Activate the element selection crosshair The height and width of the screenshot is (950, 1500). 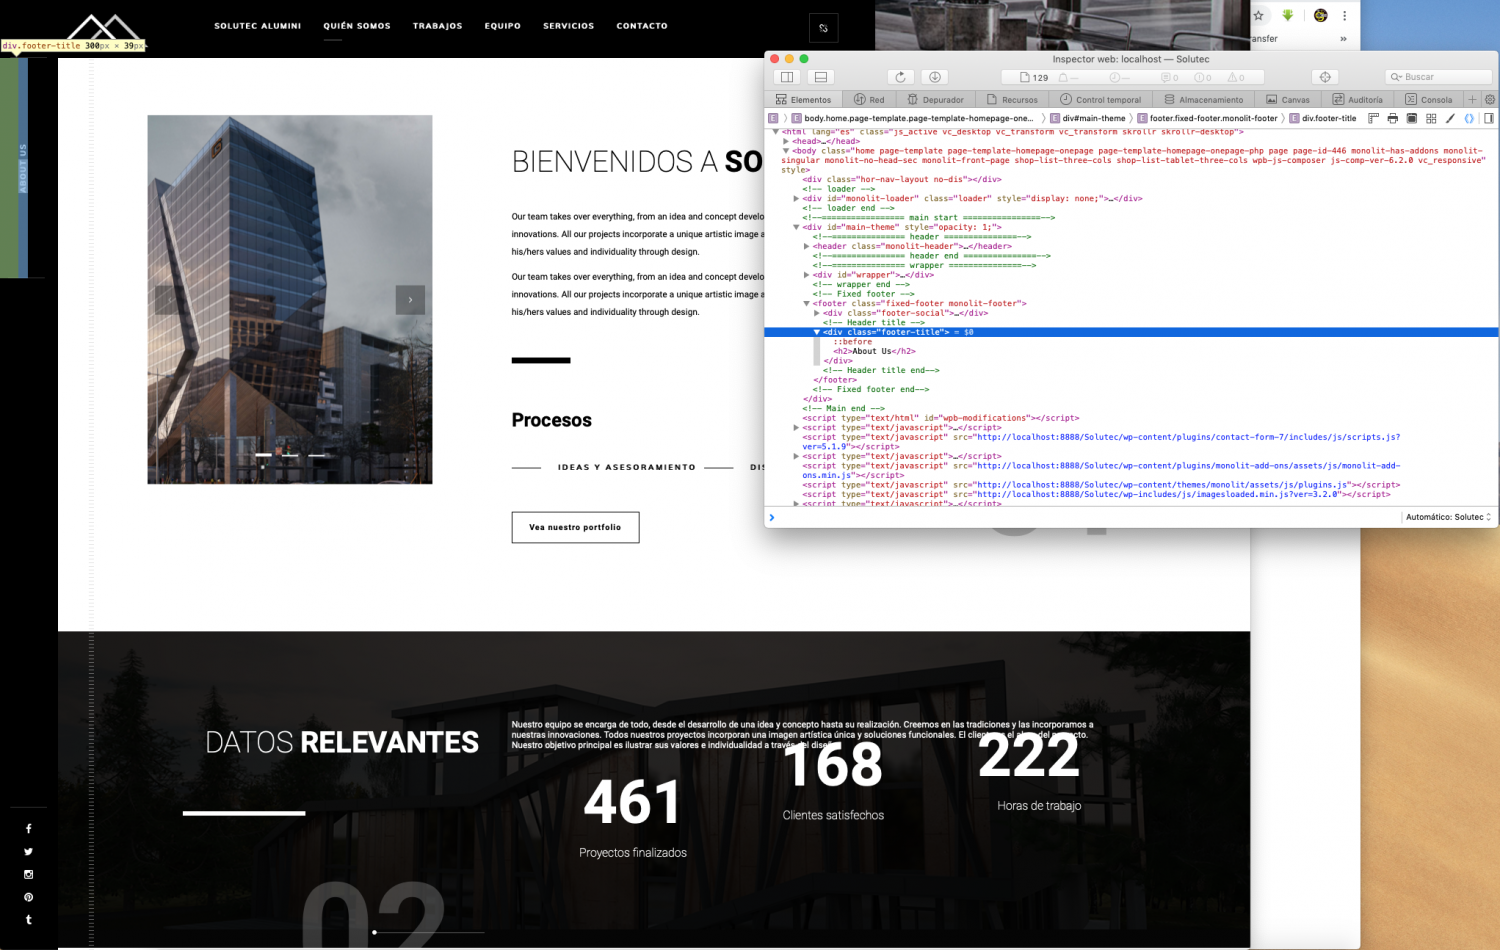pos(1325,77)
